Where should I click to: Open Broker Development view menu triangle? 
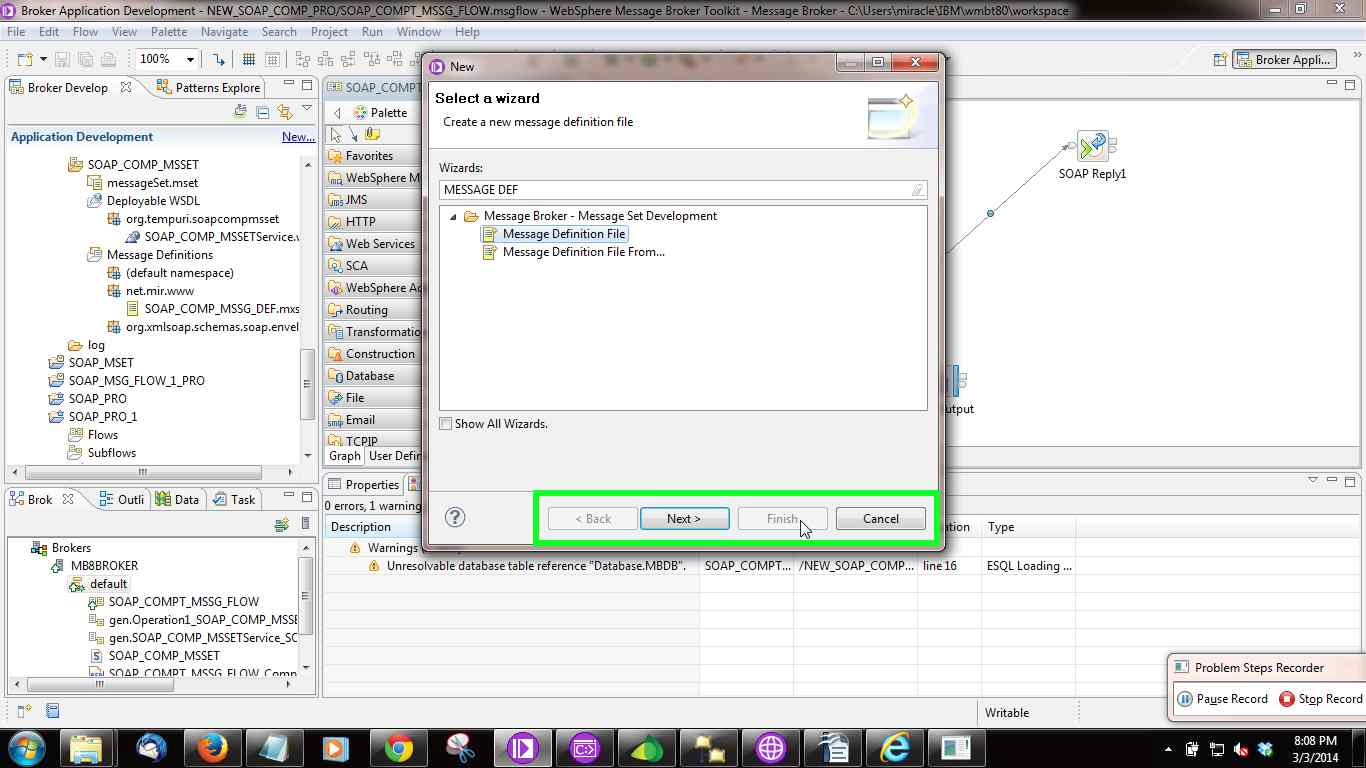[307, 109]
